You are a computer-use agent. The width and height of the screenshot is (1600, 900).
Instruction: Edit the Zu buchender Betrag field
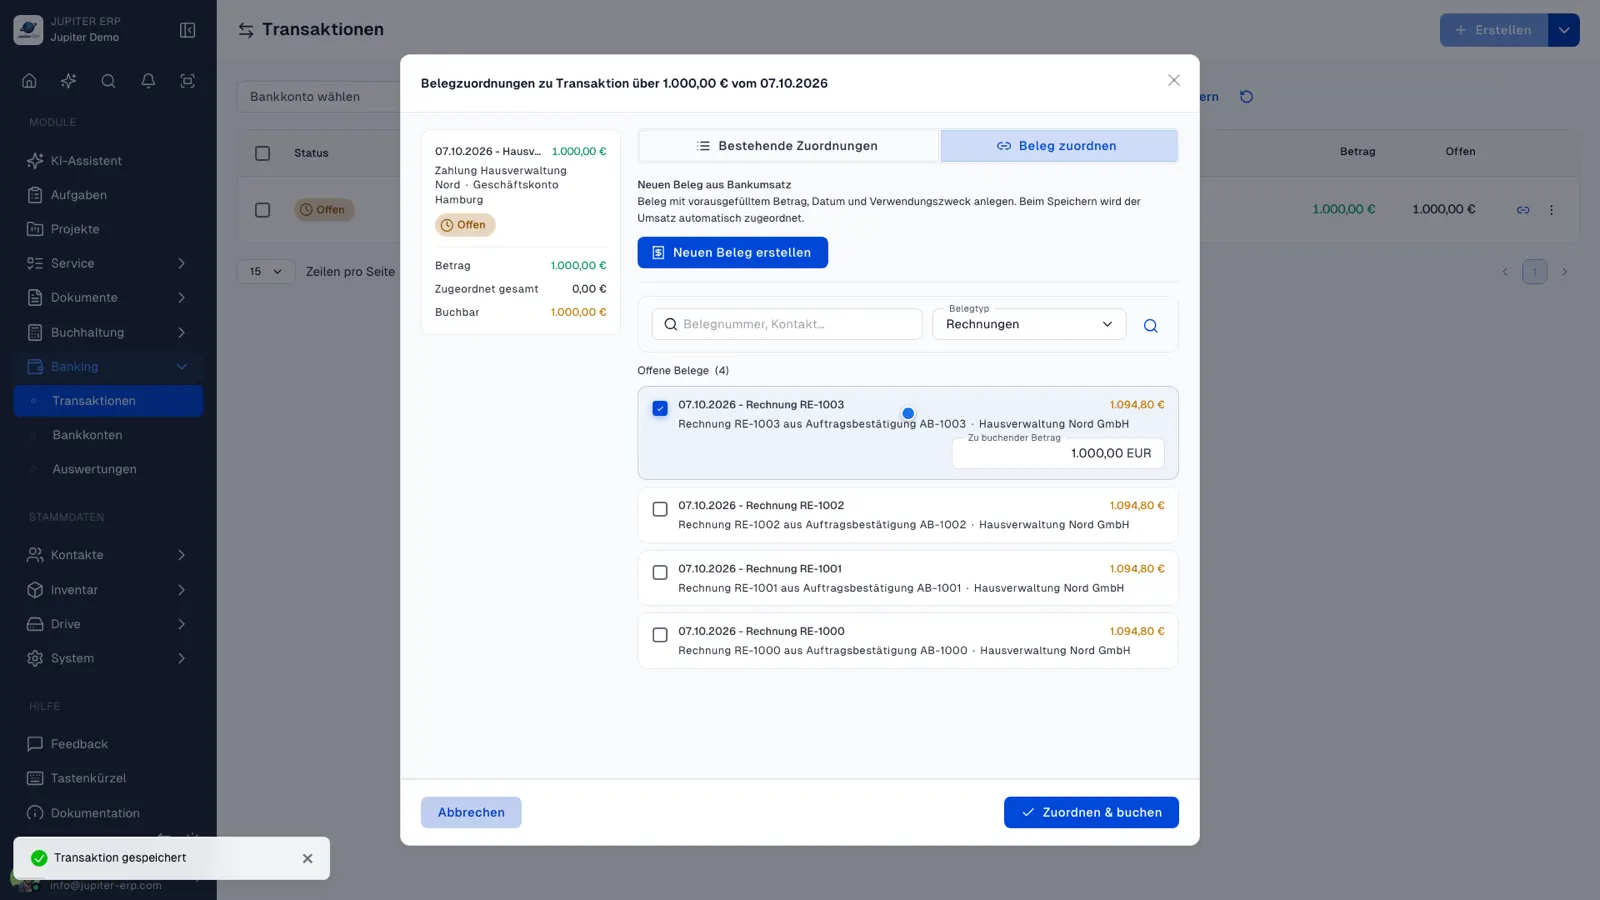[x=1058, y=453]
